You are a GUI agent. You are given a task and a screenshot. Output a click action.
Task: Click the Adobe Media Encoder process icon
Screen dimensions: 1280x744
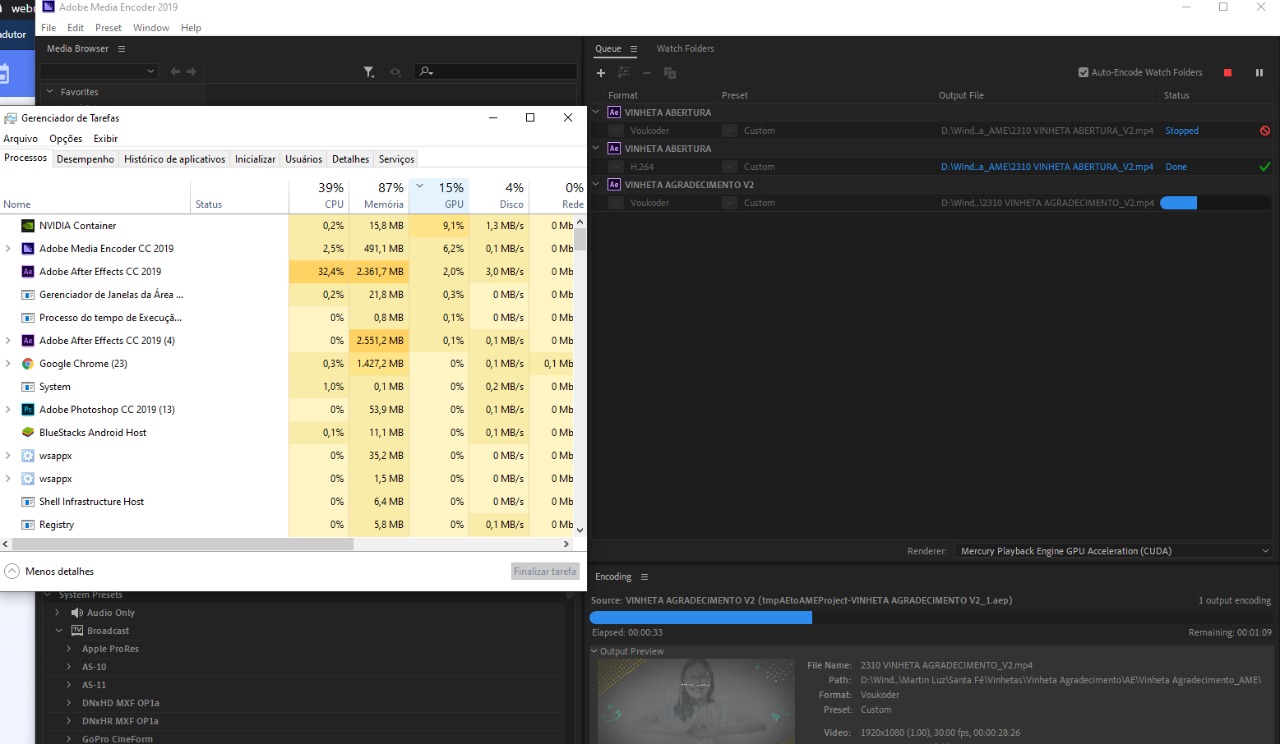tap(28, 249)
